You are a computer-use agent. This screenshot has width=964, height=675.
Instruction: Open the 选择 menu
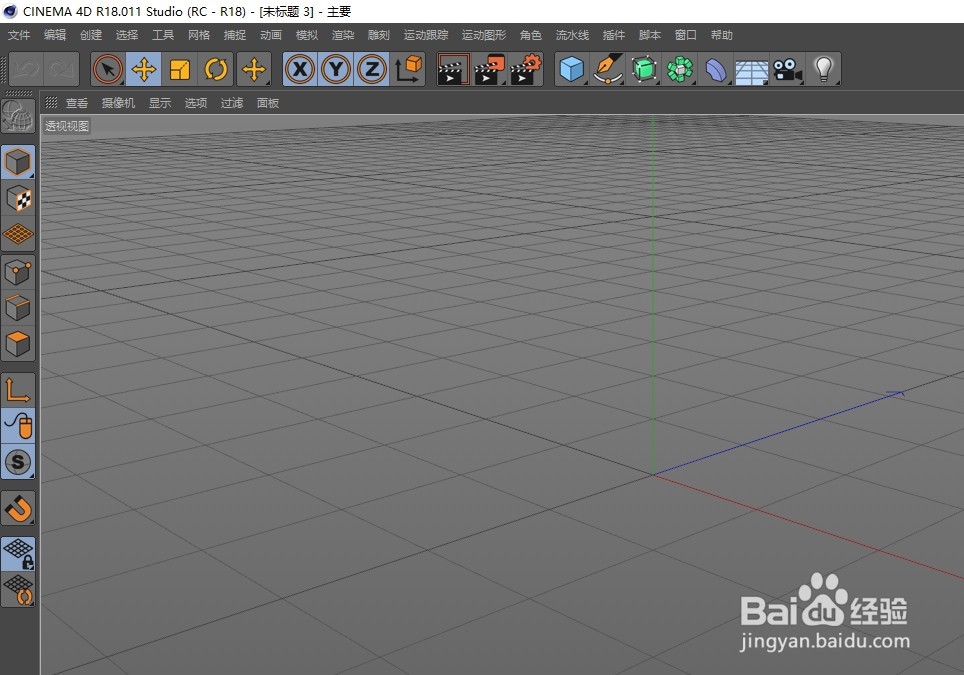pos(127,35)
